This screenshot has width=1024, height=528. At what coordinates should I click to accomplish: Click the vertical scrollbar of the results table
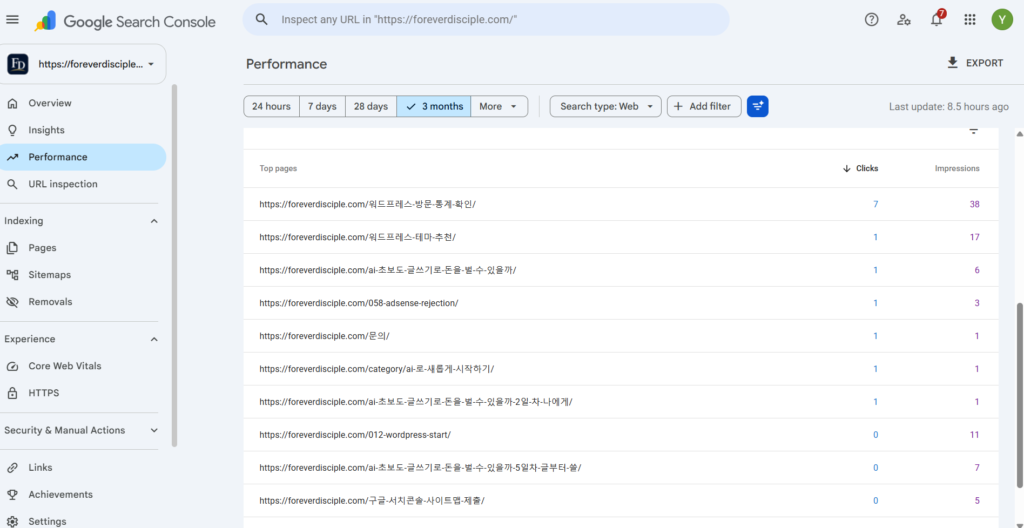(x=1019, y=395)
